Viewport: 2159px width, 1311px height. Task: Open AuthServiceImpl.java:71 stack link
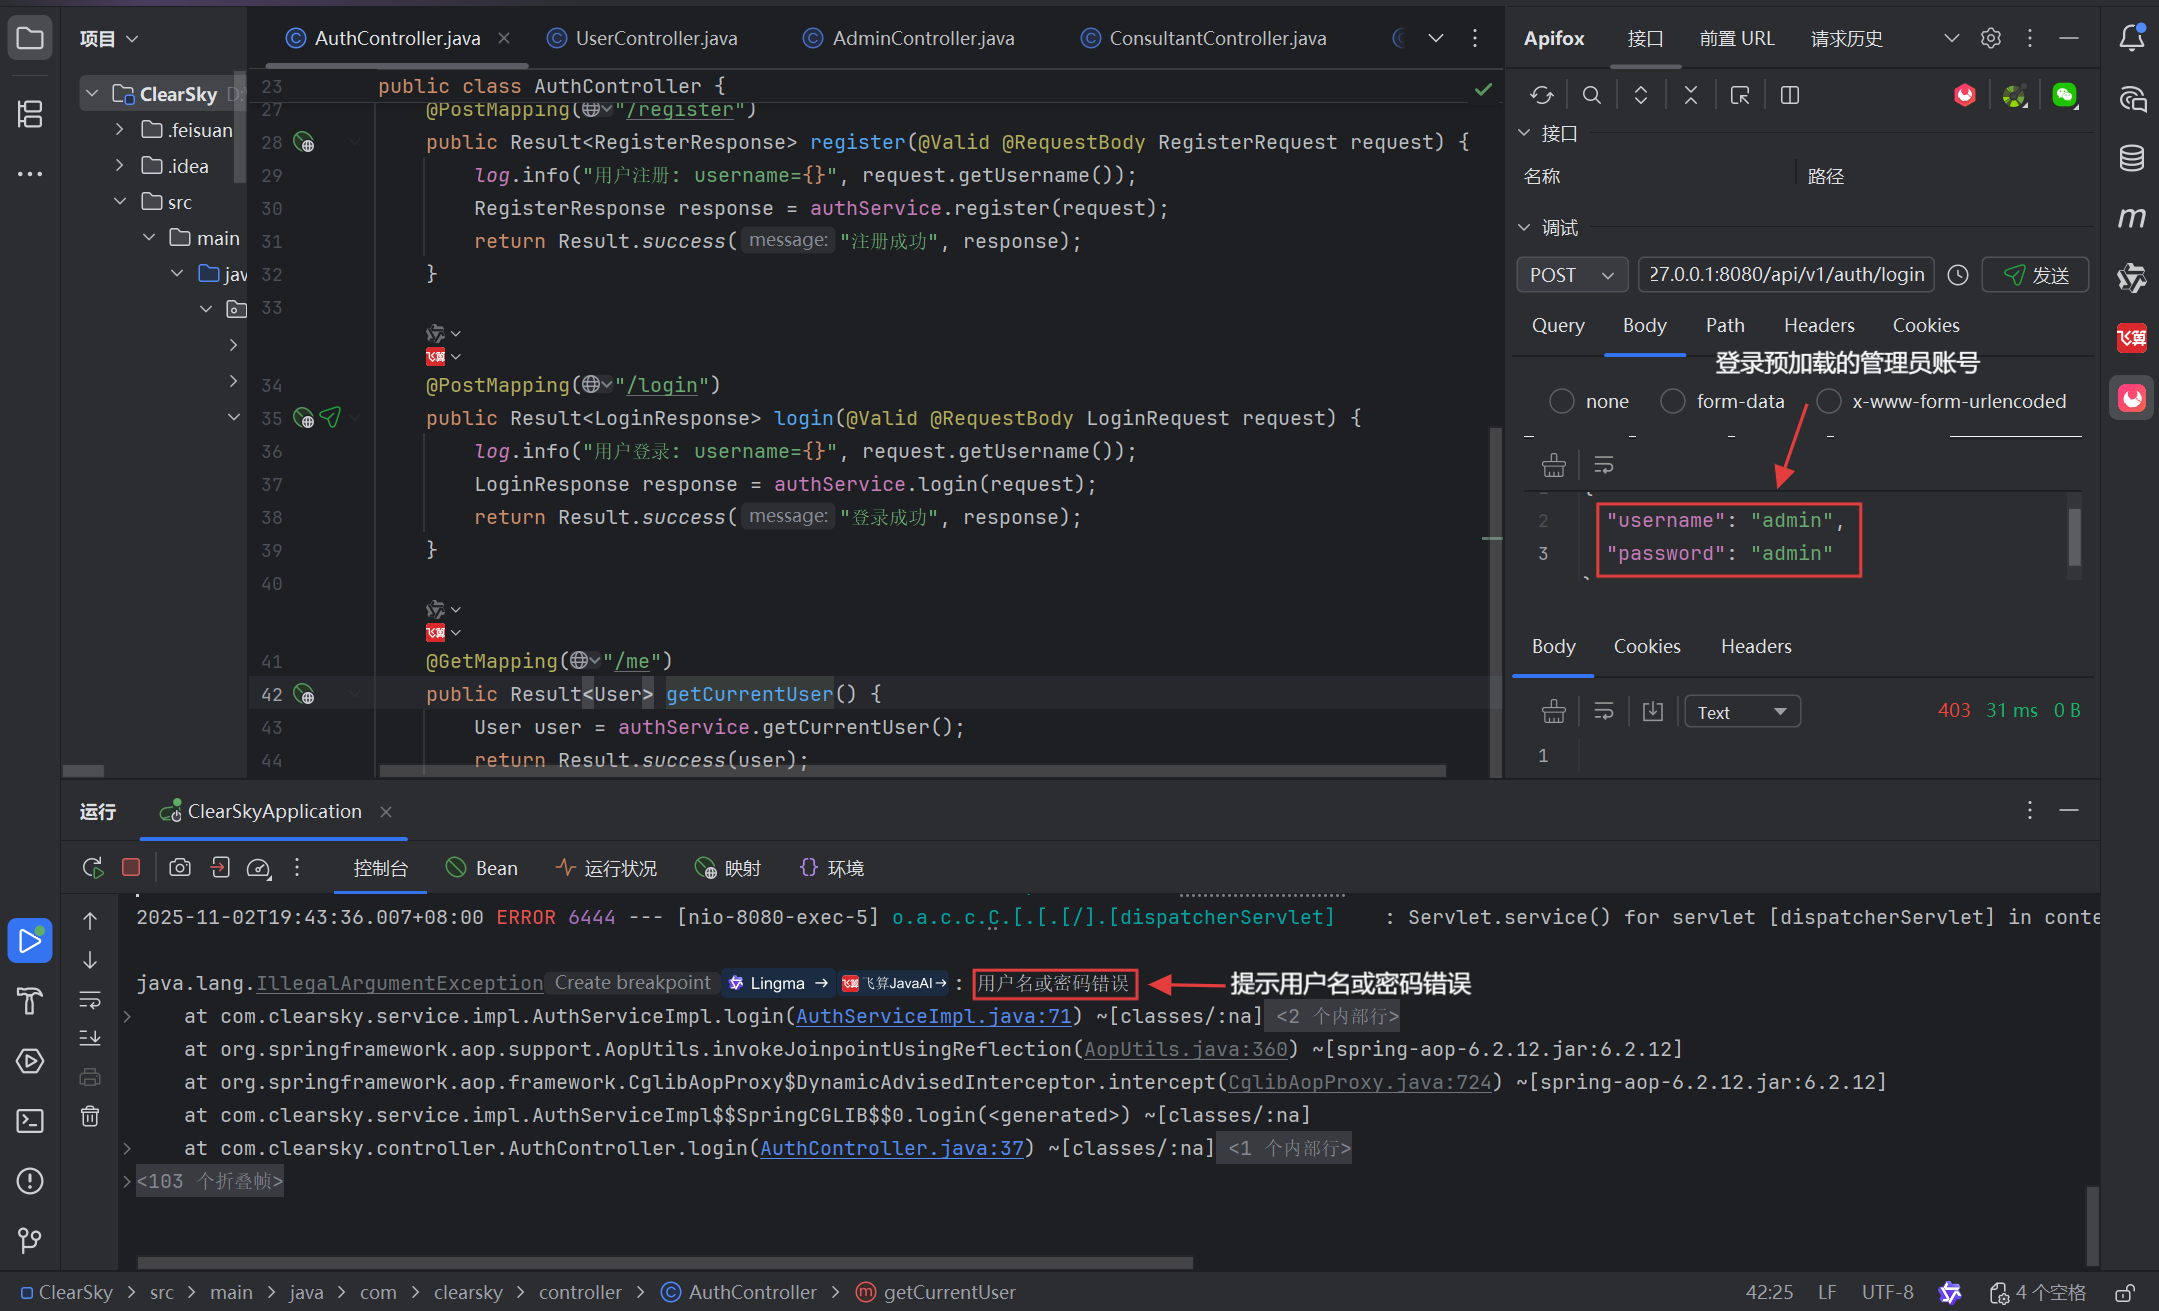tap(934, 1016)
